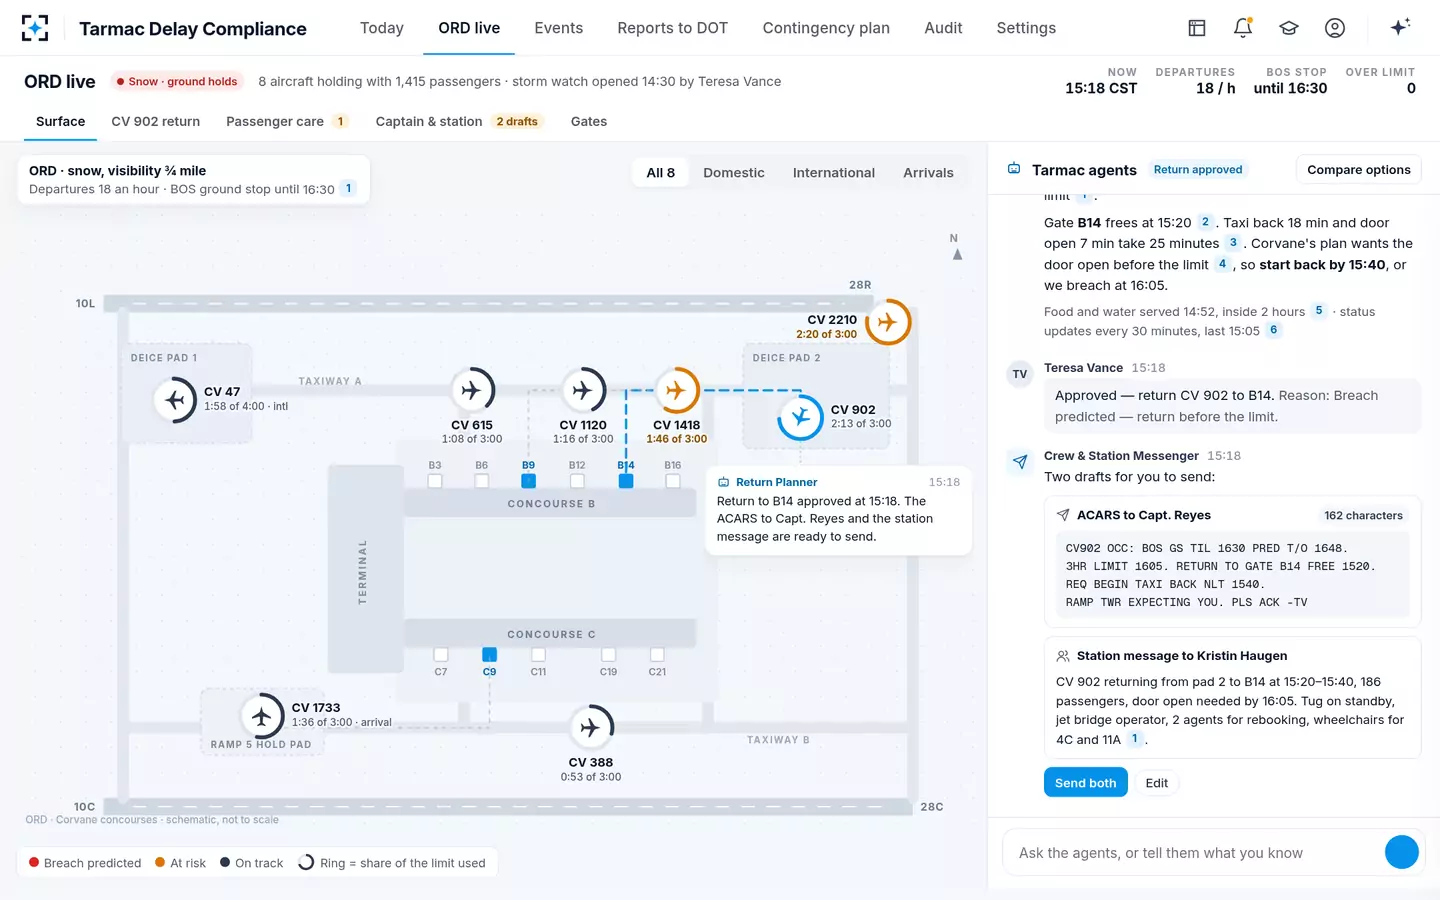Click gate C9 square on Concourse C

[489, 654]
